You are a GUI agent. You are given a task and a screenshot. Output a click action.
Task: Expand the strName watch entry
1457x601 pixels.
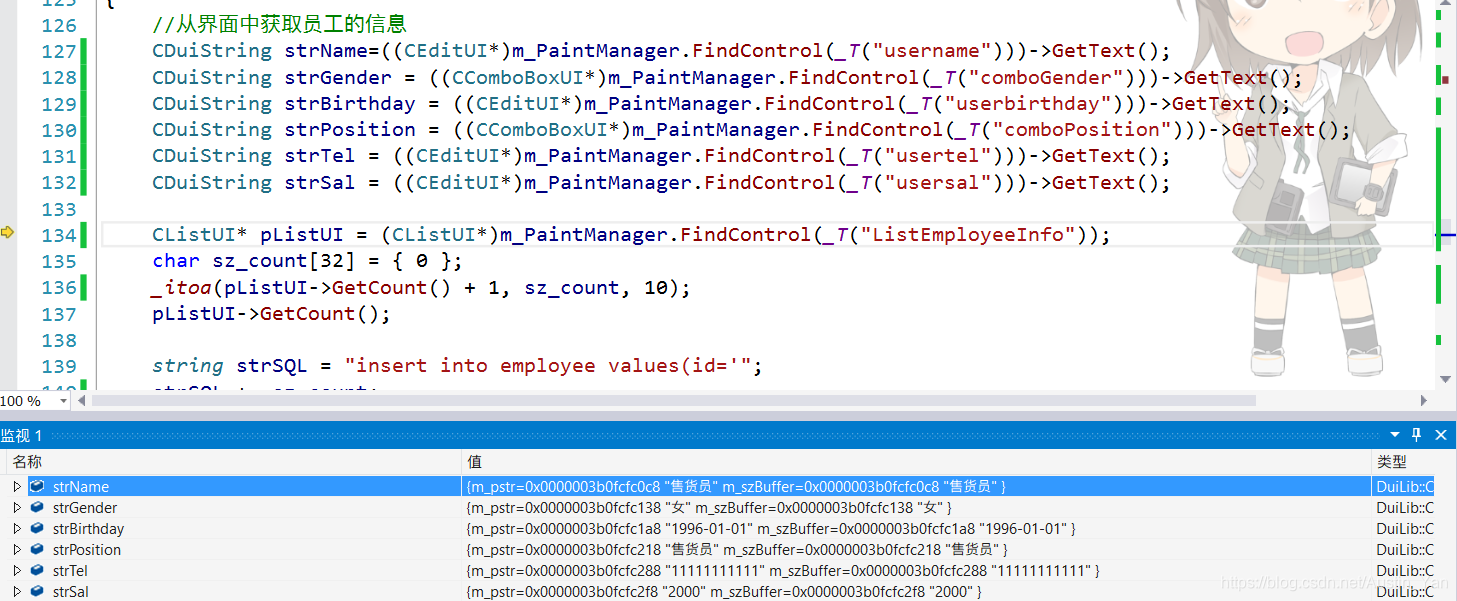coord(17,487)
